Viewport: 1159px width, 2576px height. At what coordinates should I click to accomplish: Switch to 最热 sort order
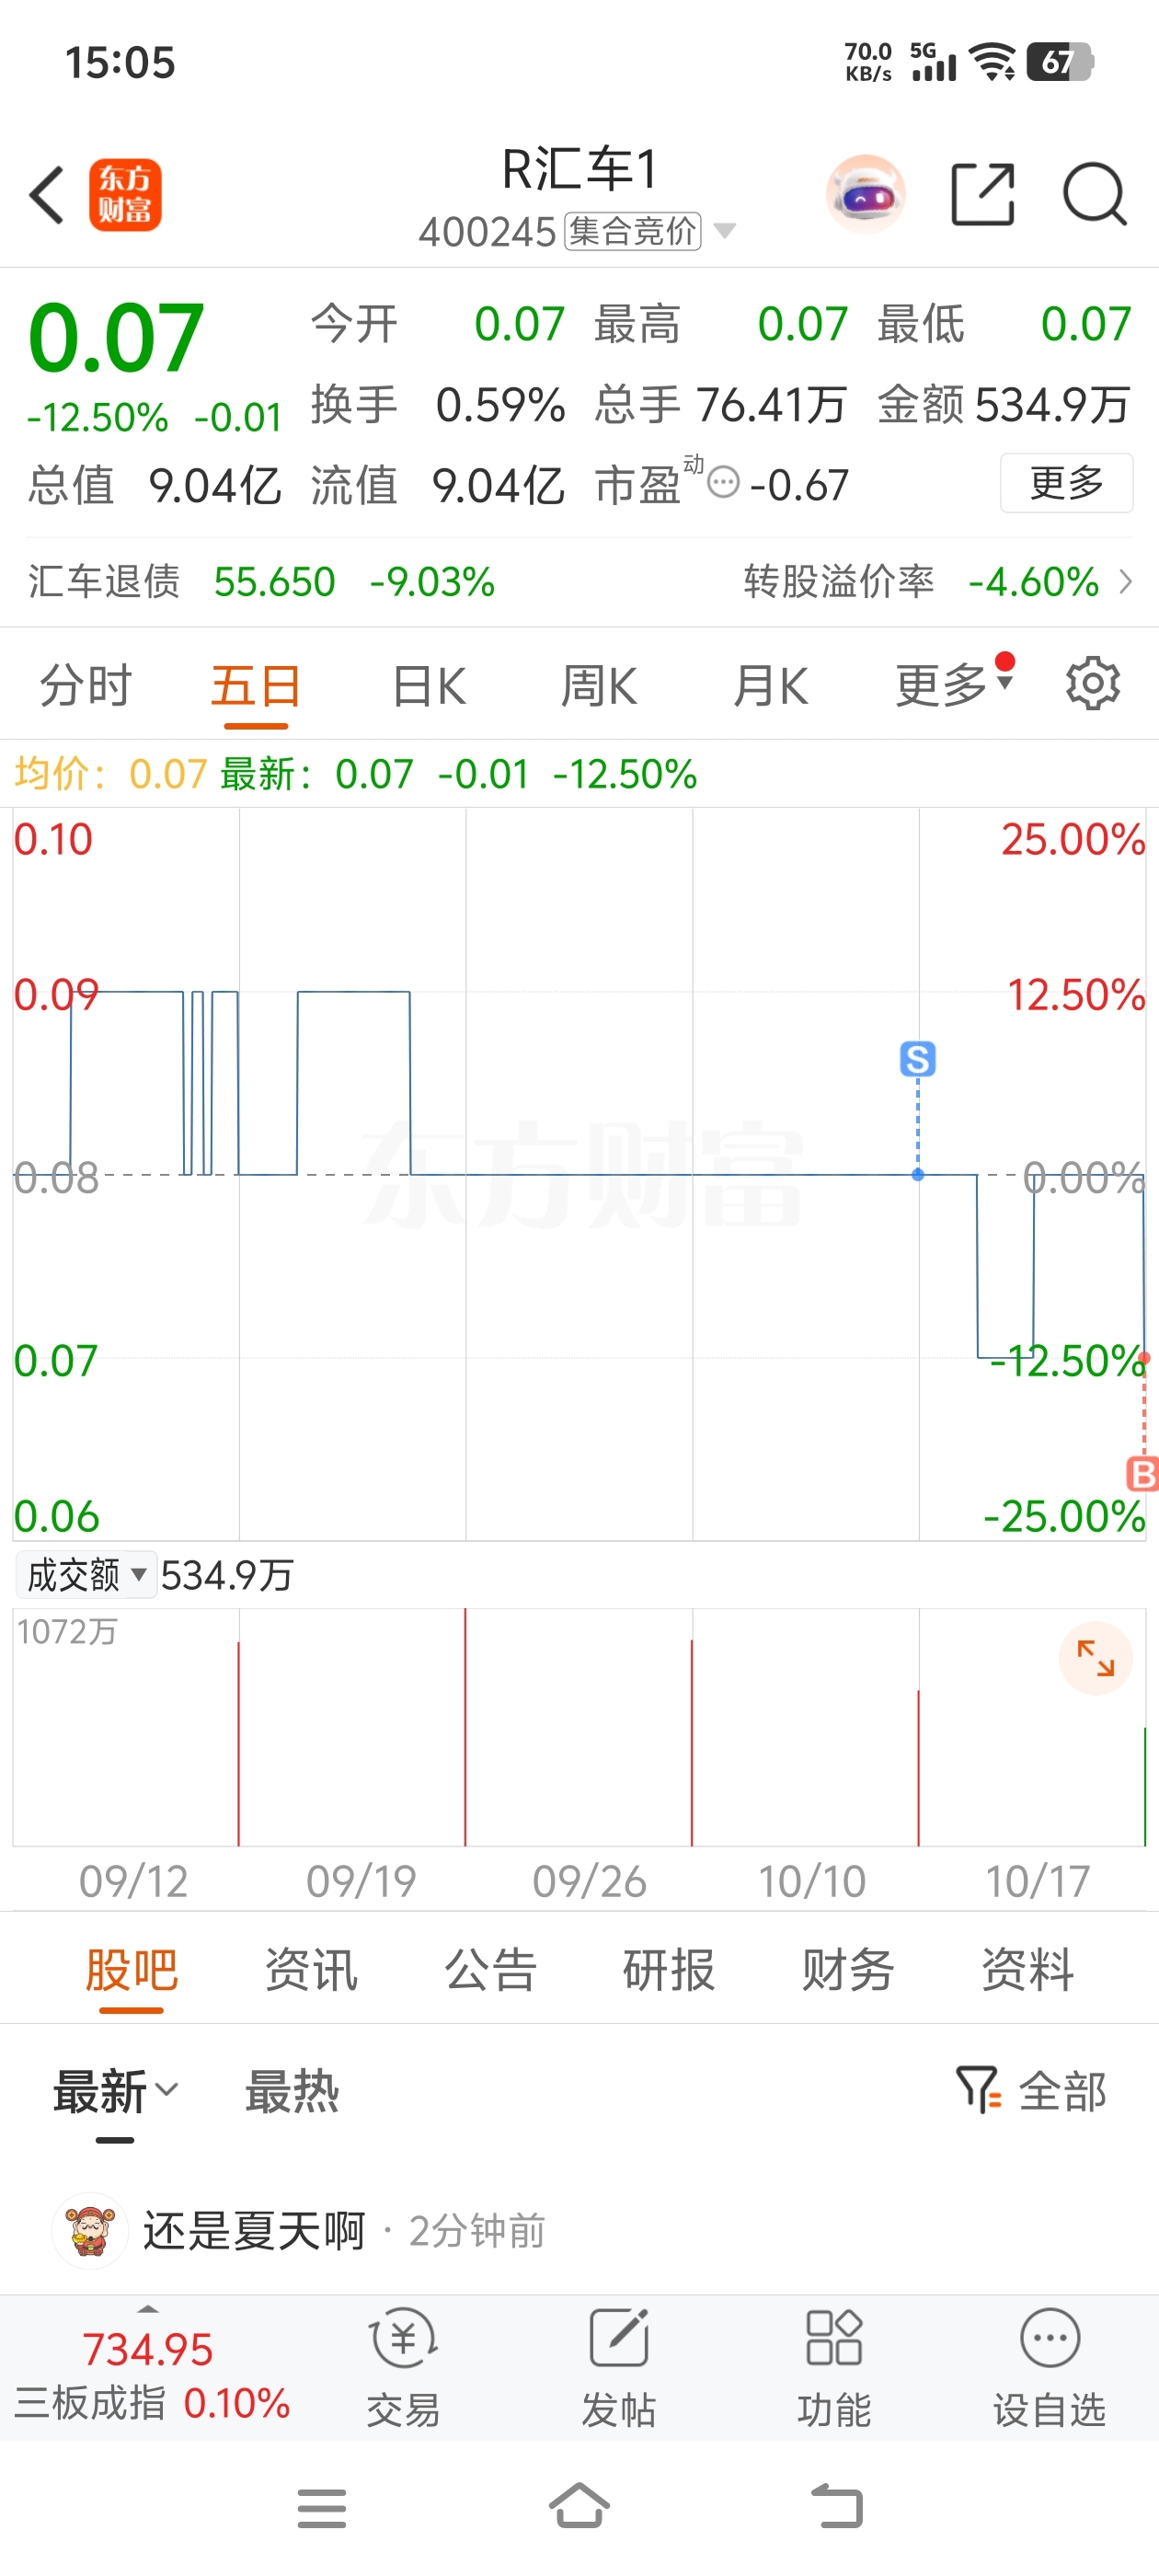(292, 2092)
